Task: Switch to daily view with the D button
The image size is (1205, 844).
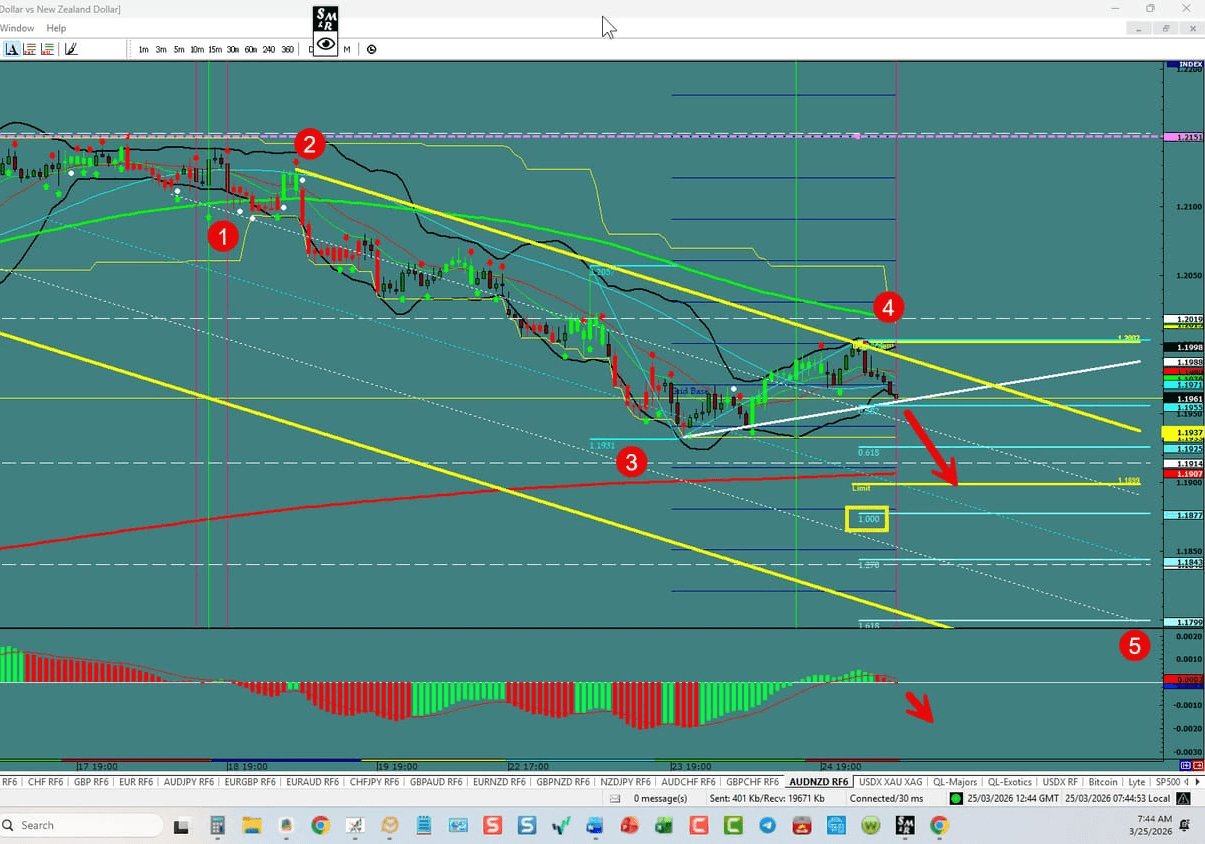Action: (x=311, y=48)
